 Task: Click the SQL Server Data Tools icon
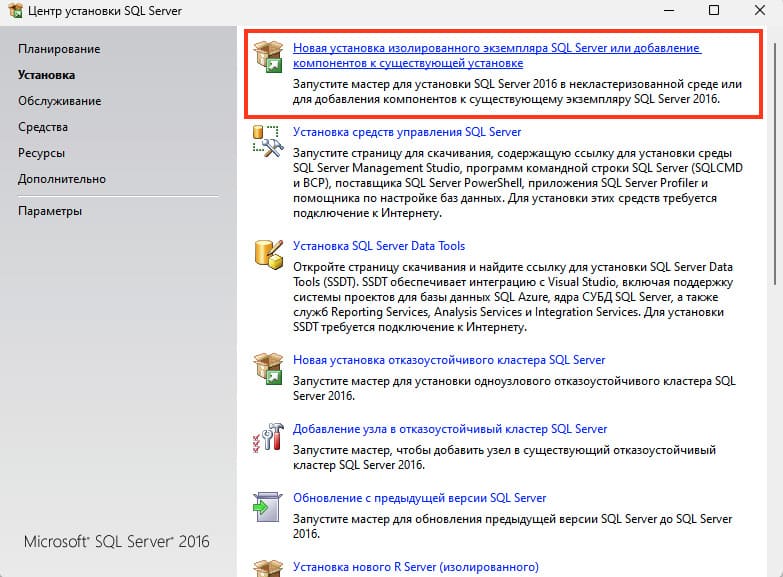pos(268,255)
